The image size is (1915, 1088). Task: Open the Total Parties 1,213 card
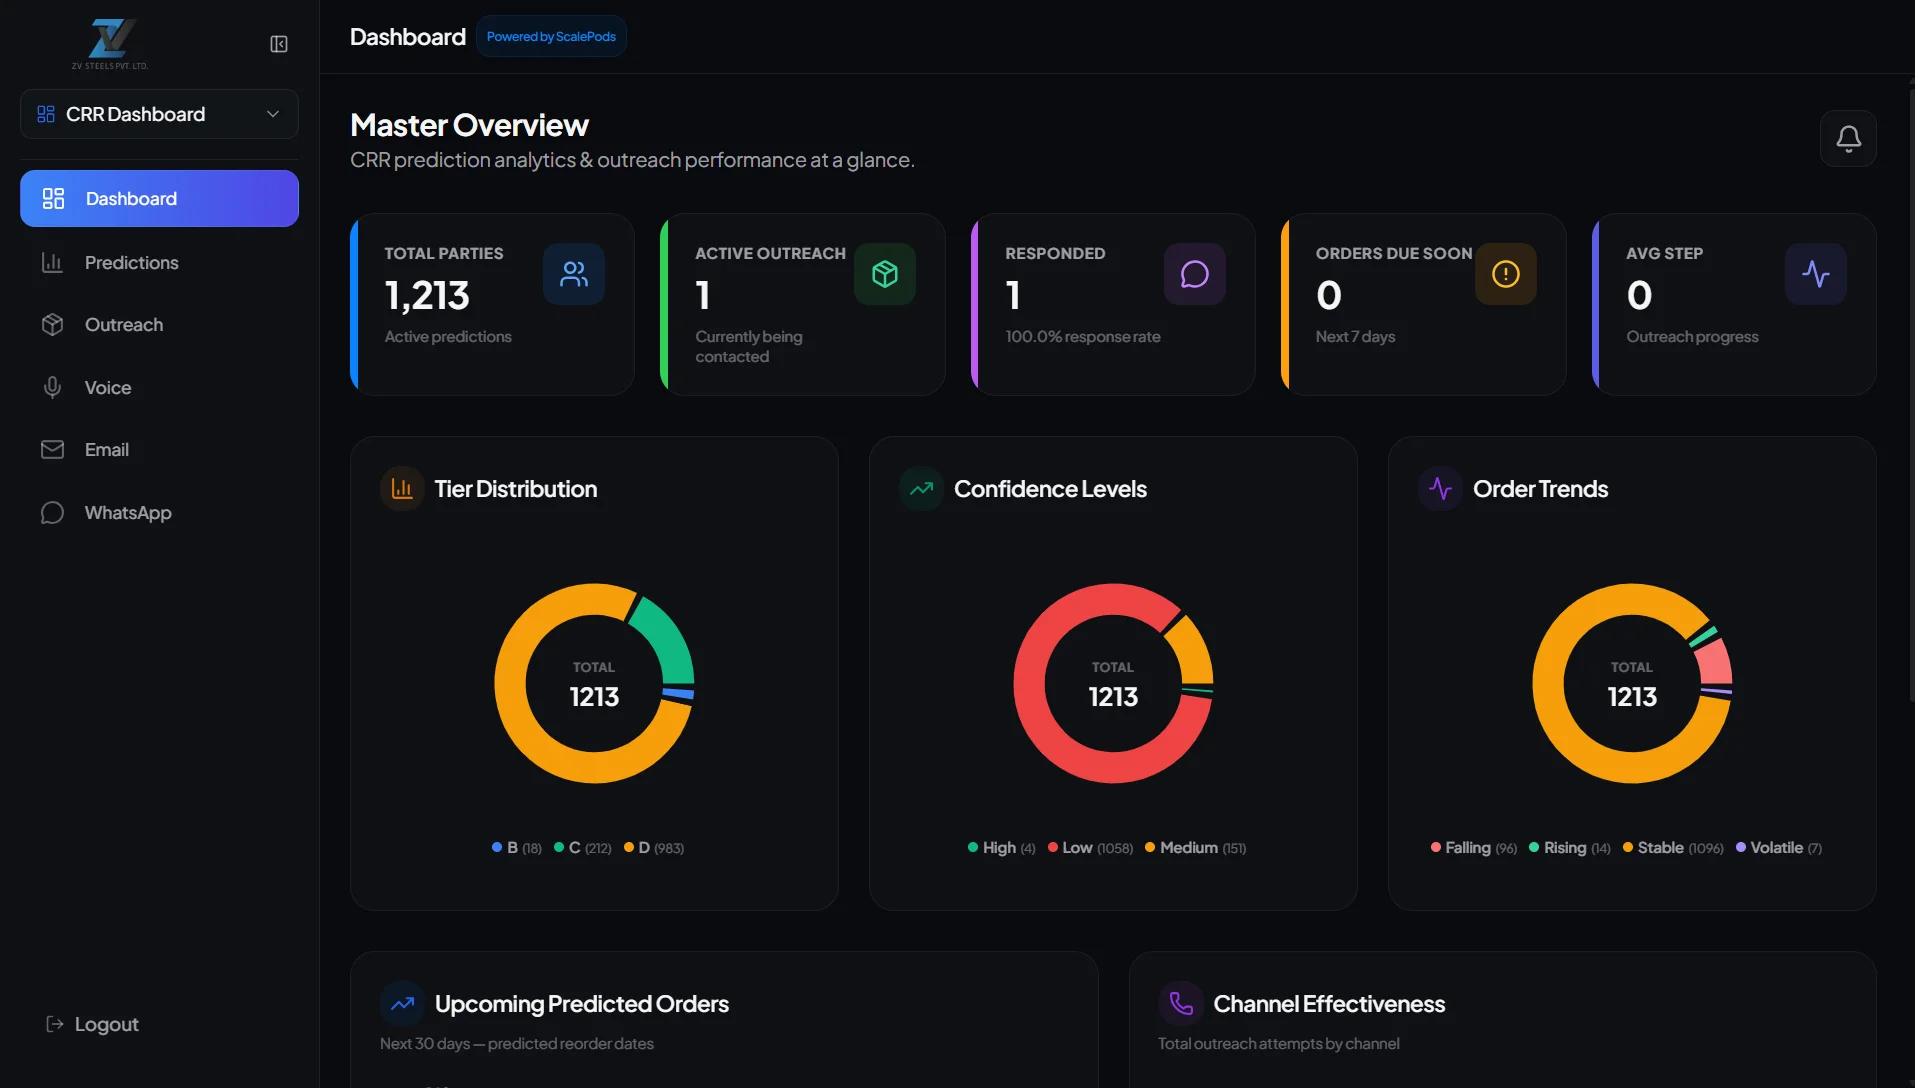(492, 304)
